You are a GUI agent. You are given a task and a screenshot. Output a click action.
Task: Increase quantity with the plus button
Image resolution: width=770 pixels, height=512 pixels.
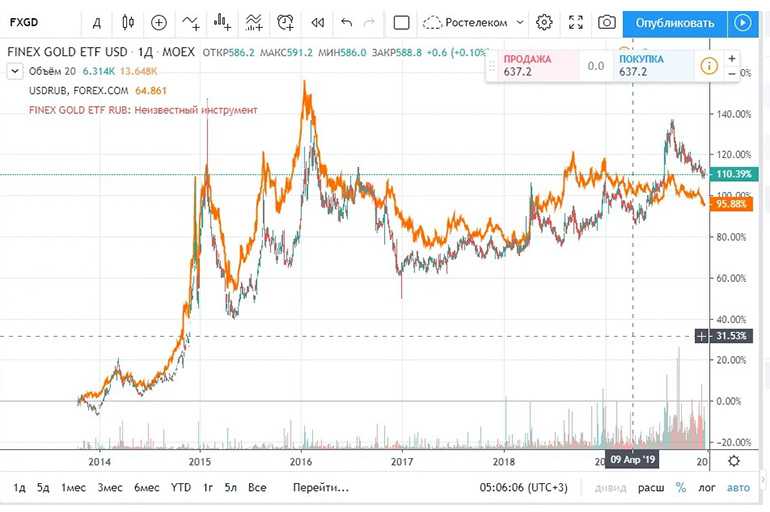(732, 58)
